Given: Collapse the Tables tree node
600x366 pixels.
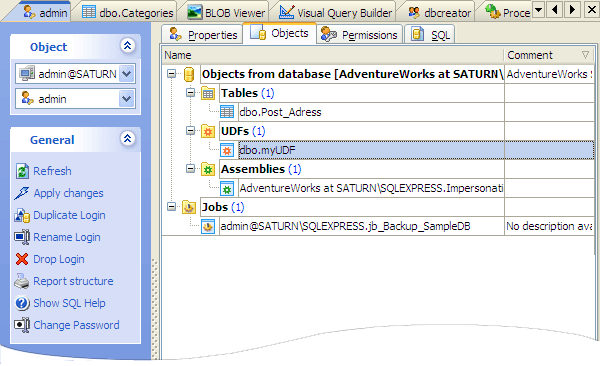Looking at the screenshot, I should [191, 93].
